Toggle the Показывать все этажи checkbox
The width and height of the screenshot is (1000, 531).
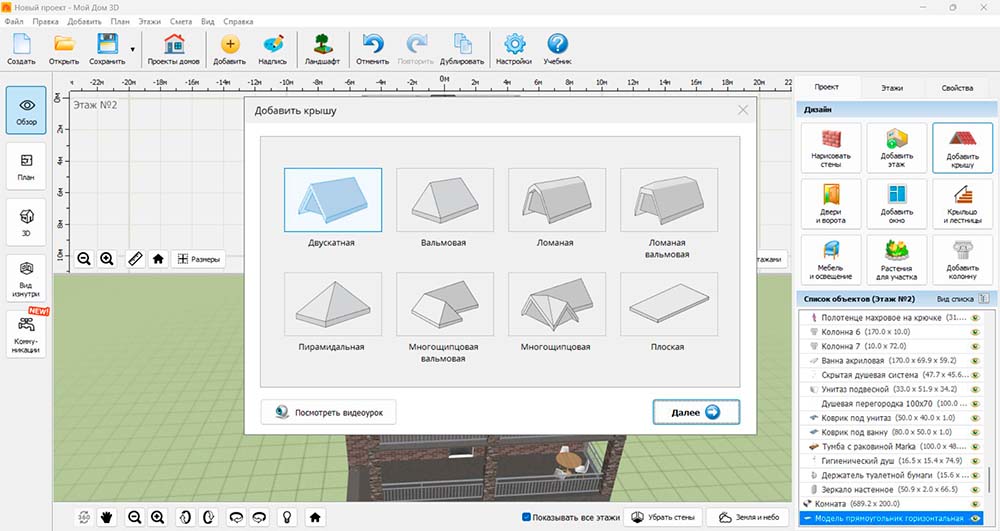[x=528, y=517]
